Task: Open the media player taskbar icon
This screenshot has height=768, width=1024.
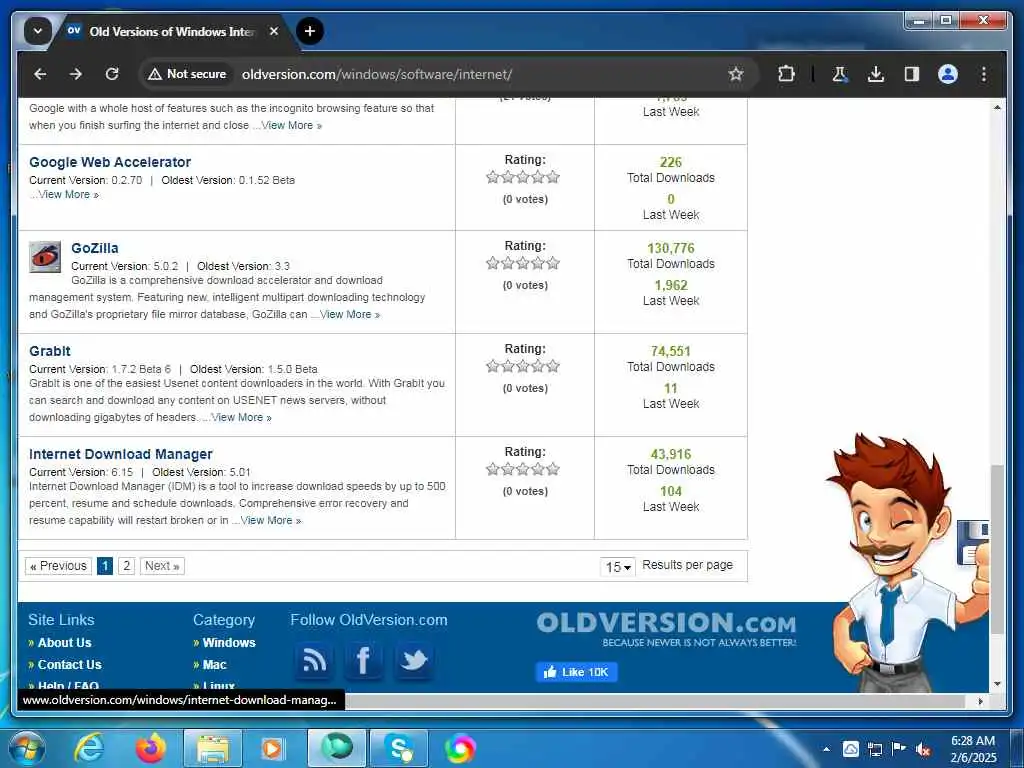Action: pos(272,748)
